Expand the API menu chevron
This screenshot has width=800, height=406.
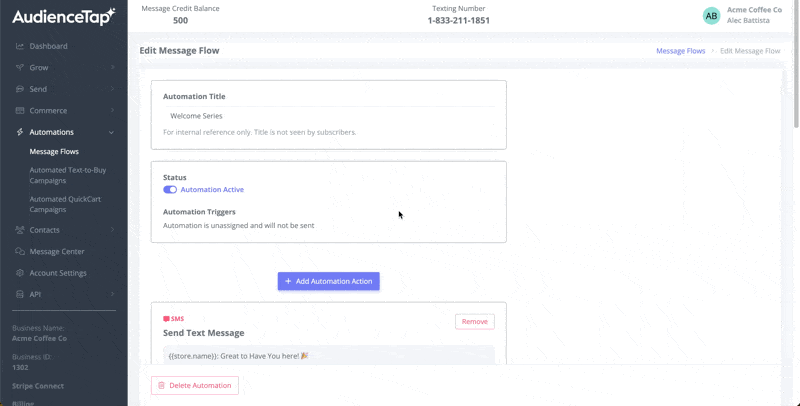[x=112, y=294]
